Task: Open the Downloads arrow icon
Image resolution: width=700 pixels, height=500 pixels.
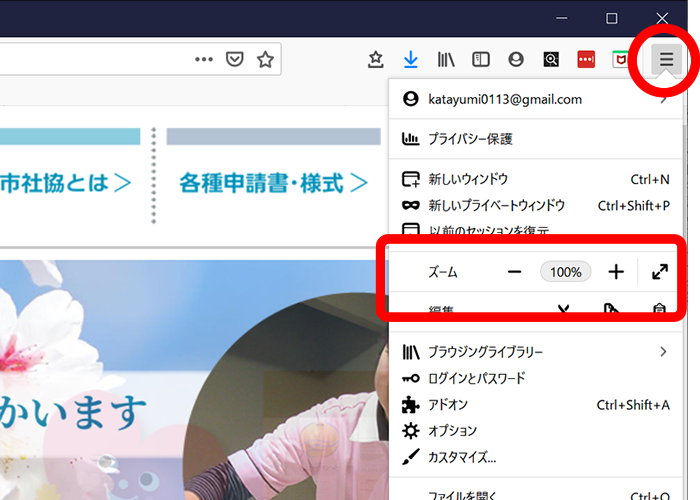Action: pyautogui.click(x=410, y=59)
